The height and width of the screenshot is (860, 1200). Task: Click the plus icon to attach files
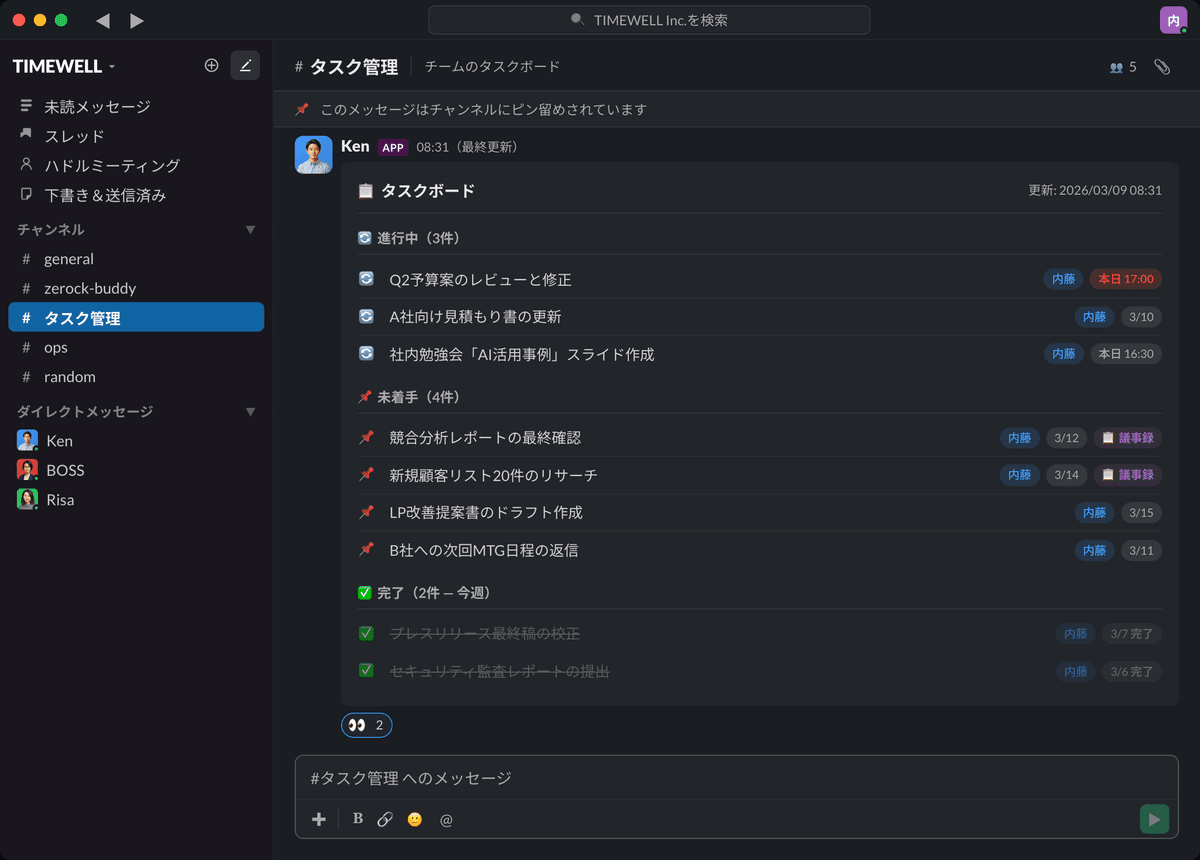(x=318, y=819)
